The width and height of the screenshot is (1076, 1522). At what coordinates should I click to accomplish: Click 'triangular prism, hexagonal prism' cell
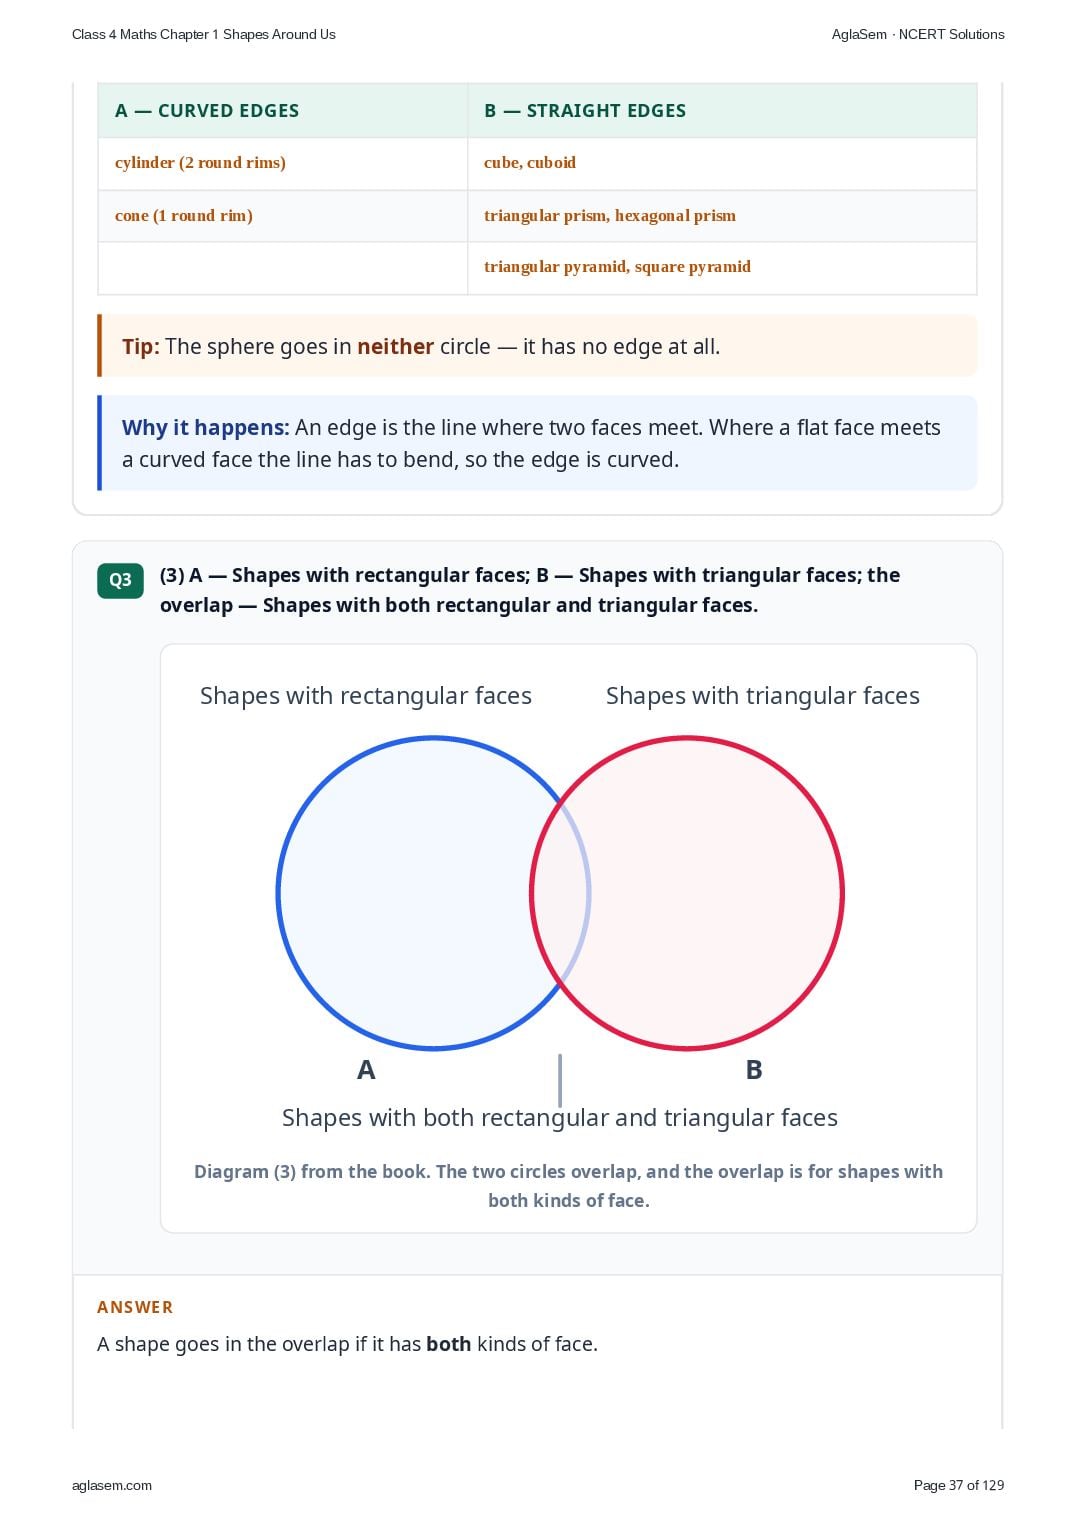[722, 216]
